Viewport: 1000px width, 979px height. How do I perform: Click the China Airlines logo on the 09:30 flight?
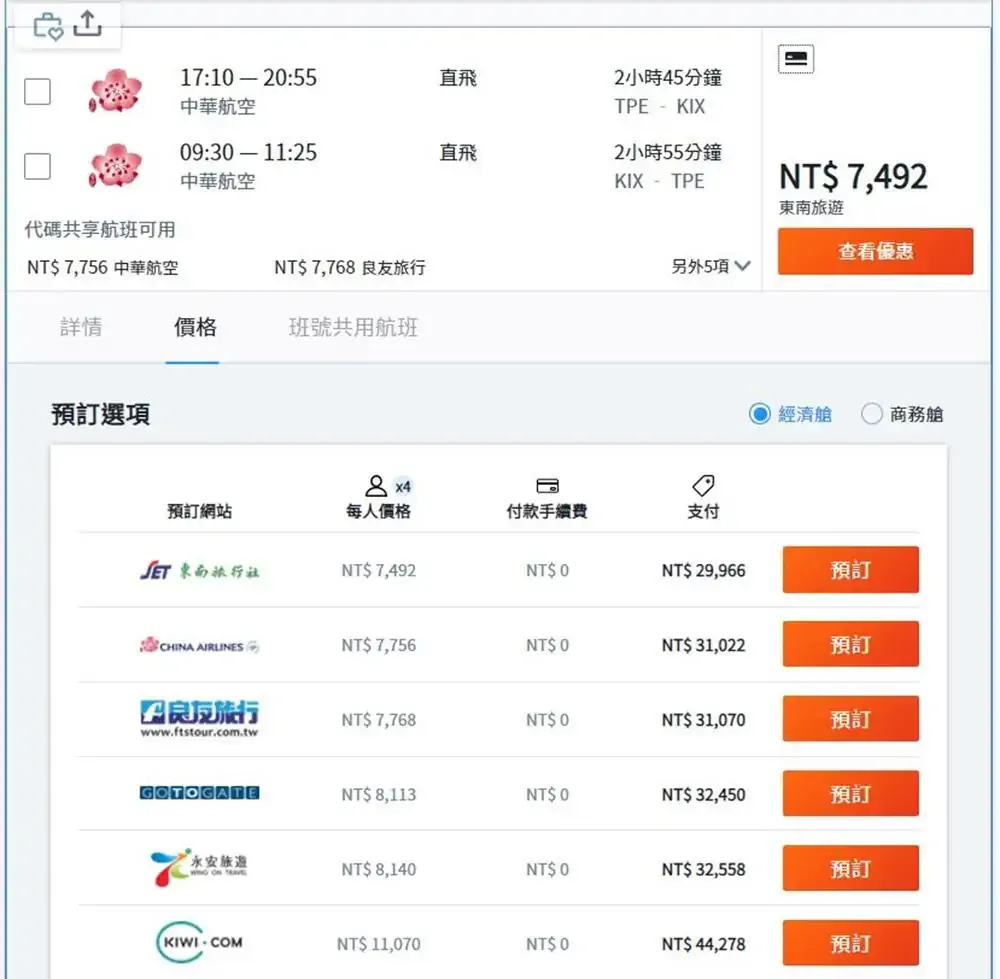(115, 166)
